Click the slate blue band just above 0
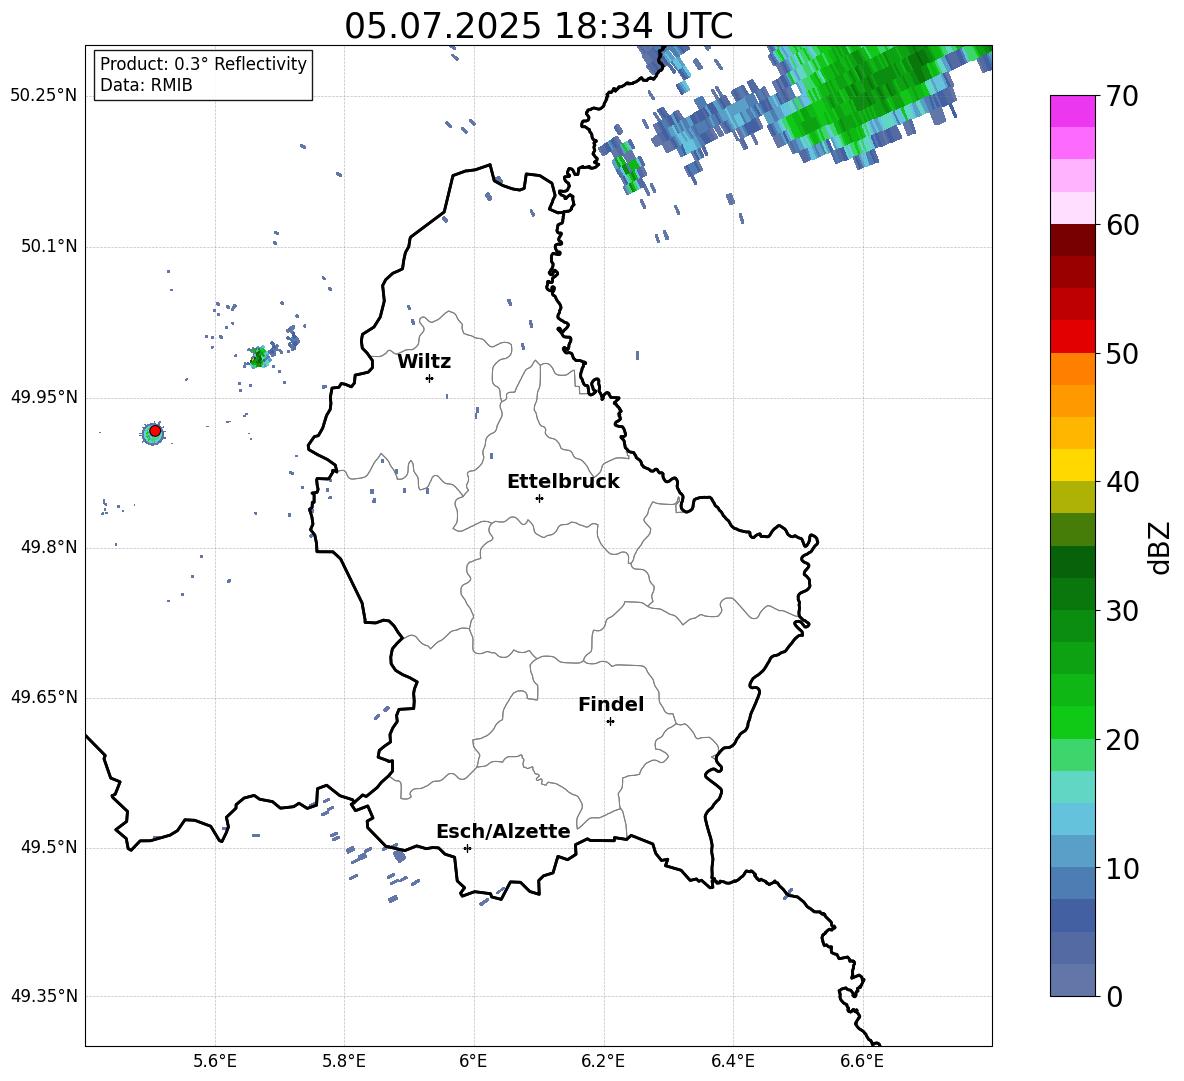Viewport: 1184px width, 1081px height. coord(1072,980)
